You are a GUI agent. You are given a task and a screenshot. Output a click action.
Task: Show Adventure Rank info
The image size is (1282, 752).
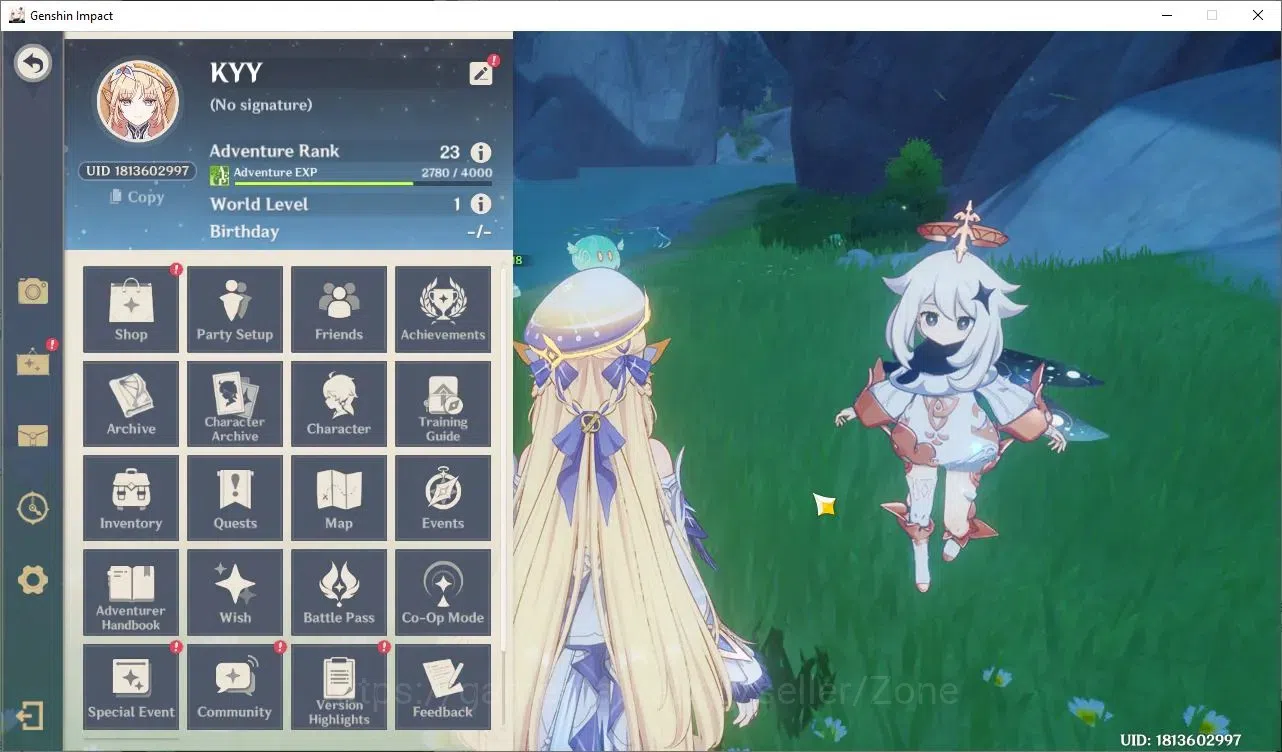(481, 152)
